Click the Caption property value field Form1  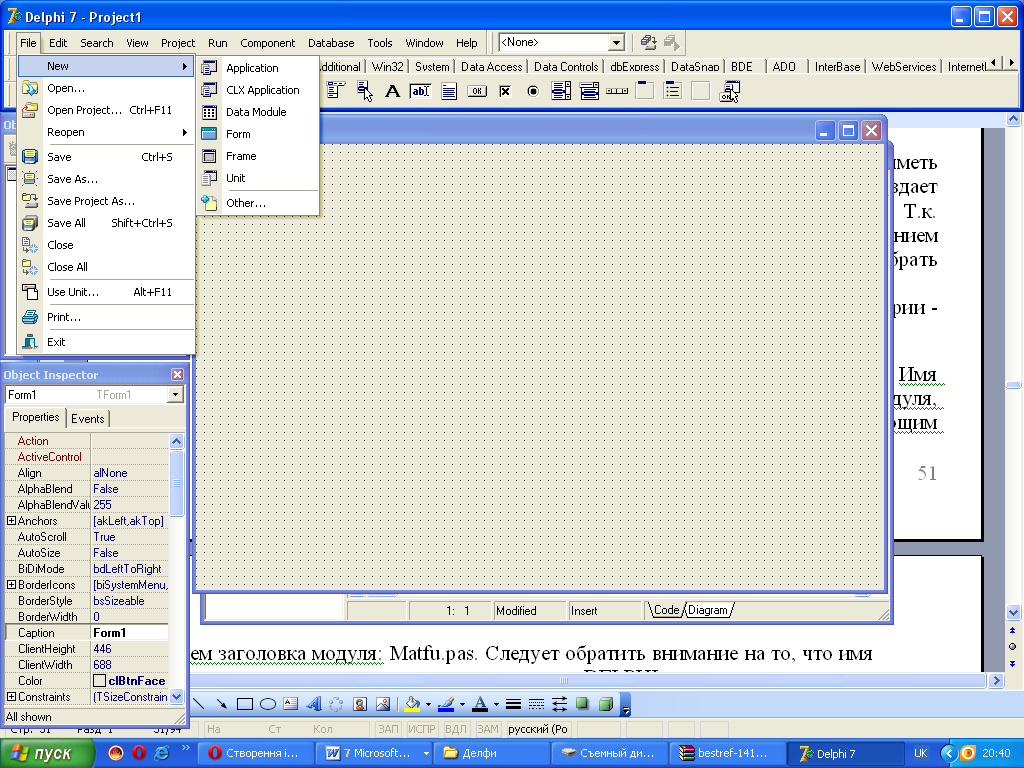(129, 632)
